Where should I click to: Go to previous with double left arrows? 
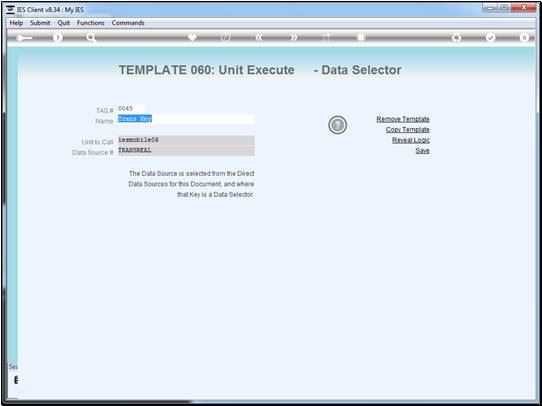coord(259,38)
